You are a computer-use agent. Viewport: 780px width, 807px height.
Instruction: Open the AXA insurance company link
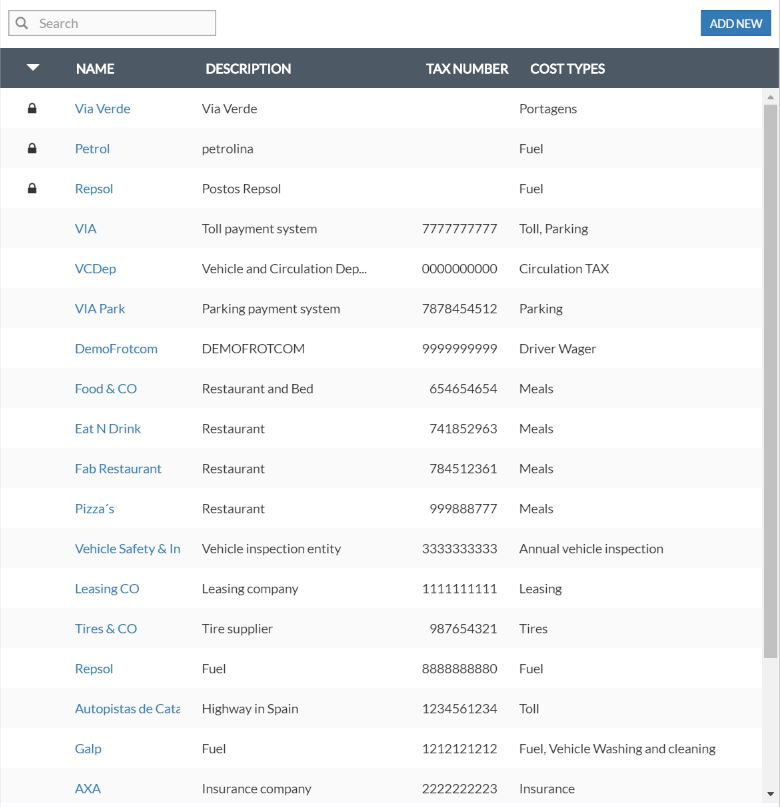pos(88,789)
